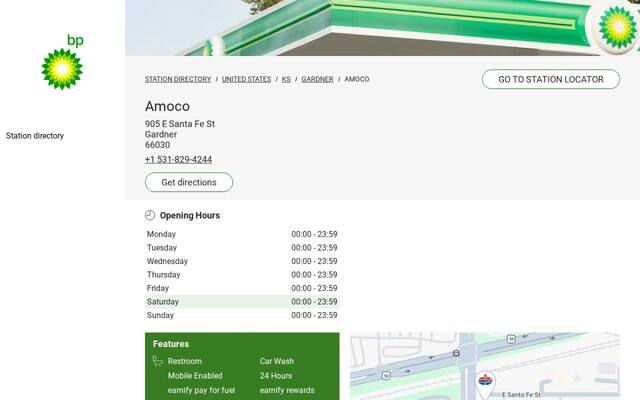
Task: Click the bp helios logo on the canopy image
Action: coord(617,27)
